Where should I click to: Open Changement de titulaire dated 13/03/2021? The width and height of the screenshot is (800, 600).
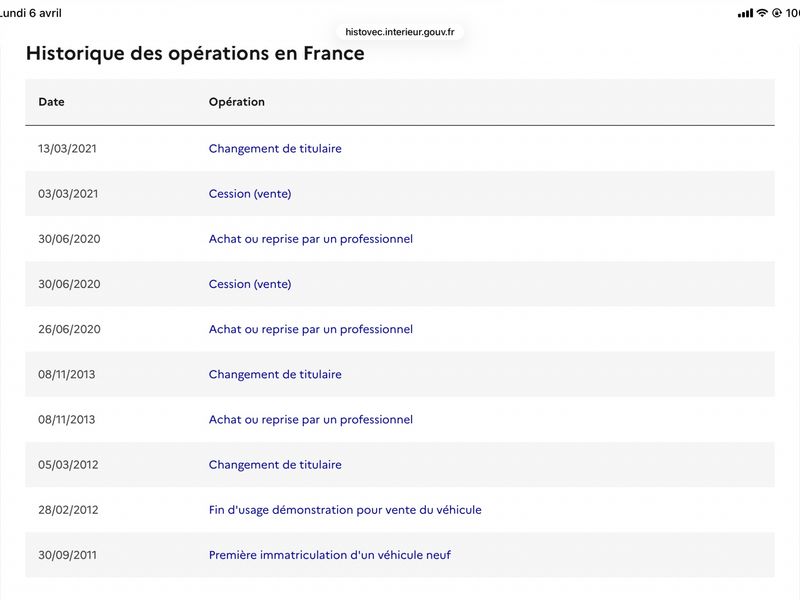(275, 148)
